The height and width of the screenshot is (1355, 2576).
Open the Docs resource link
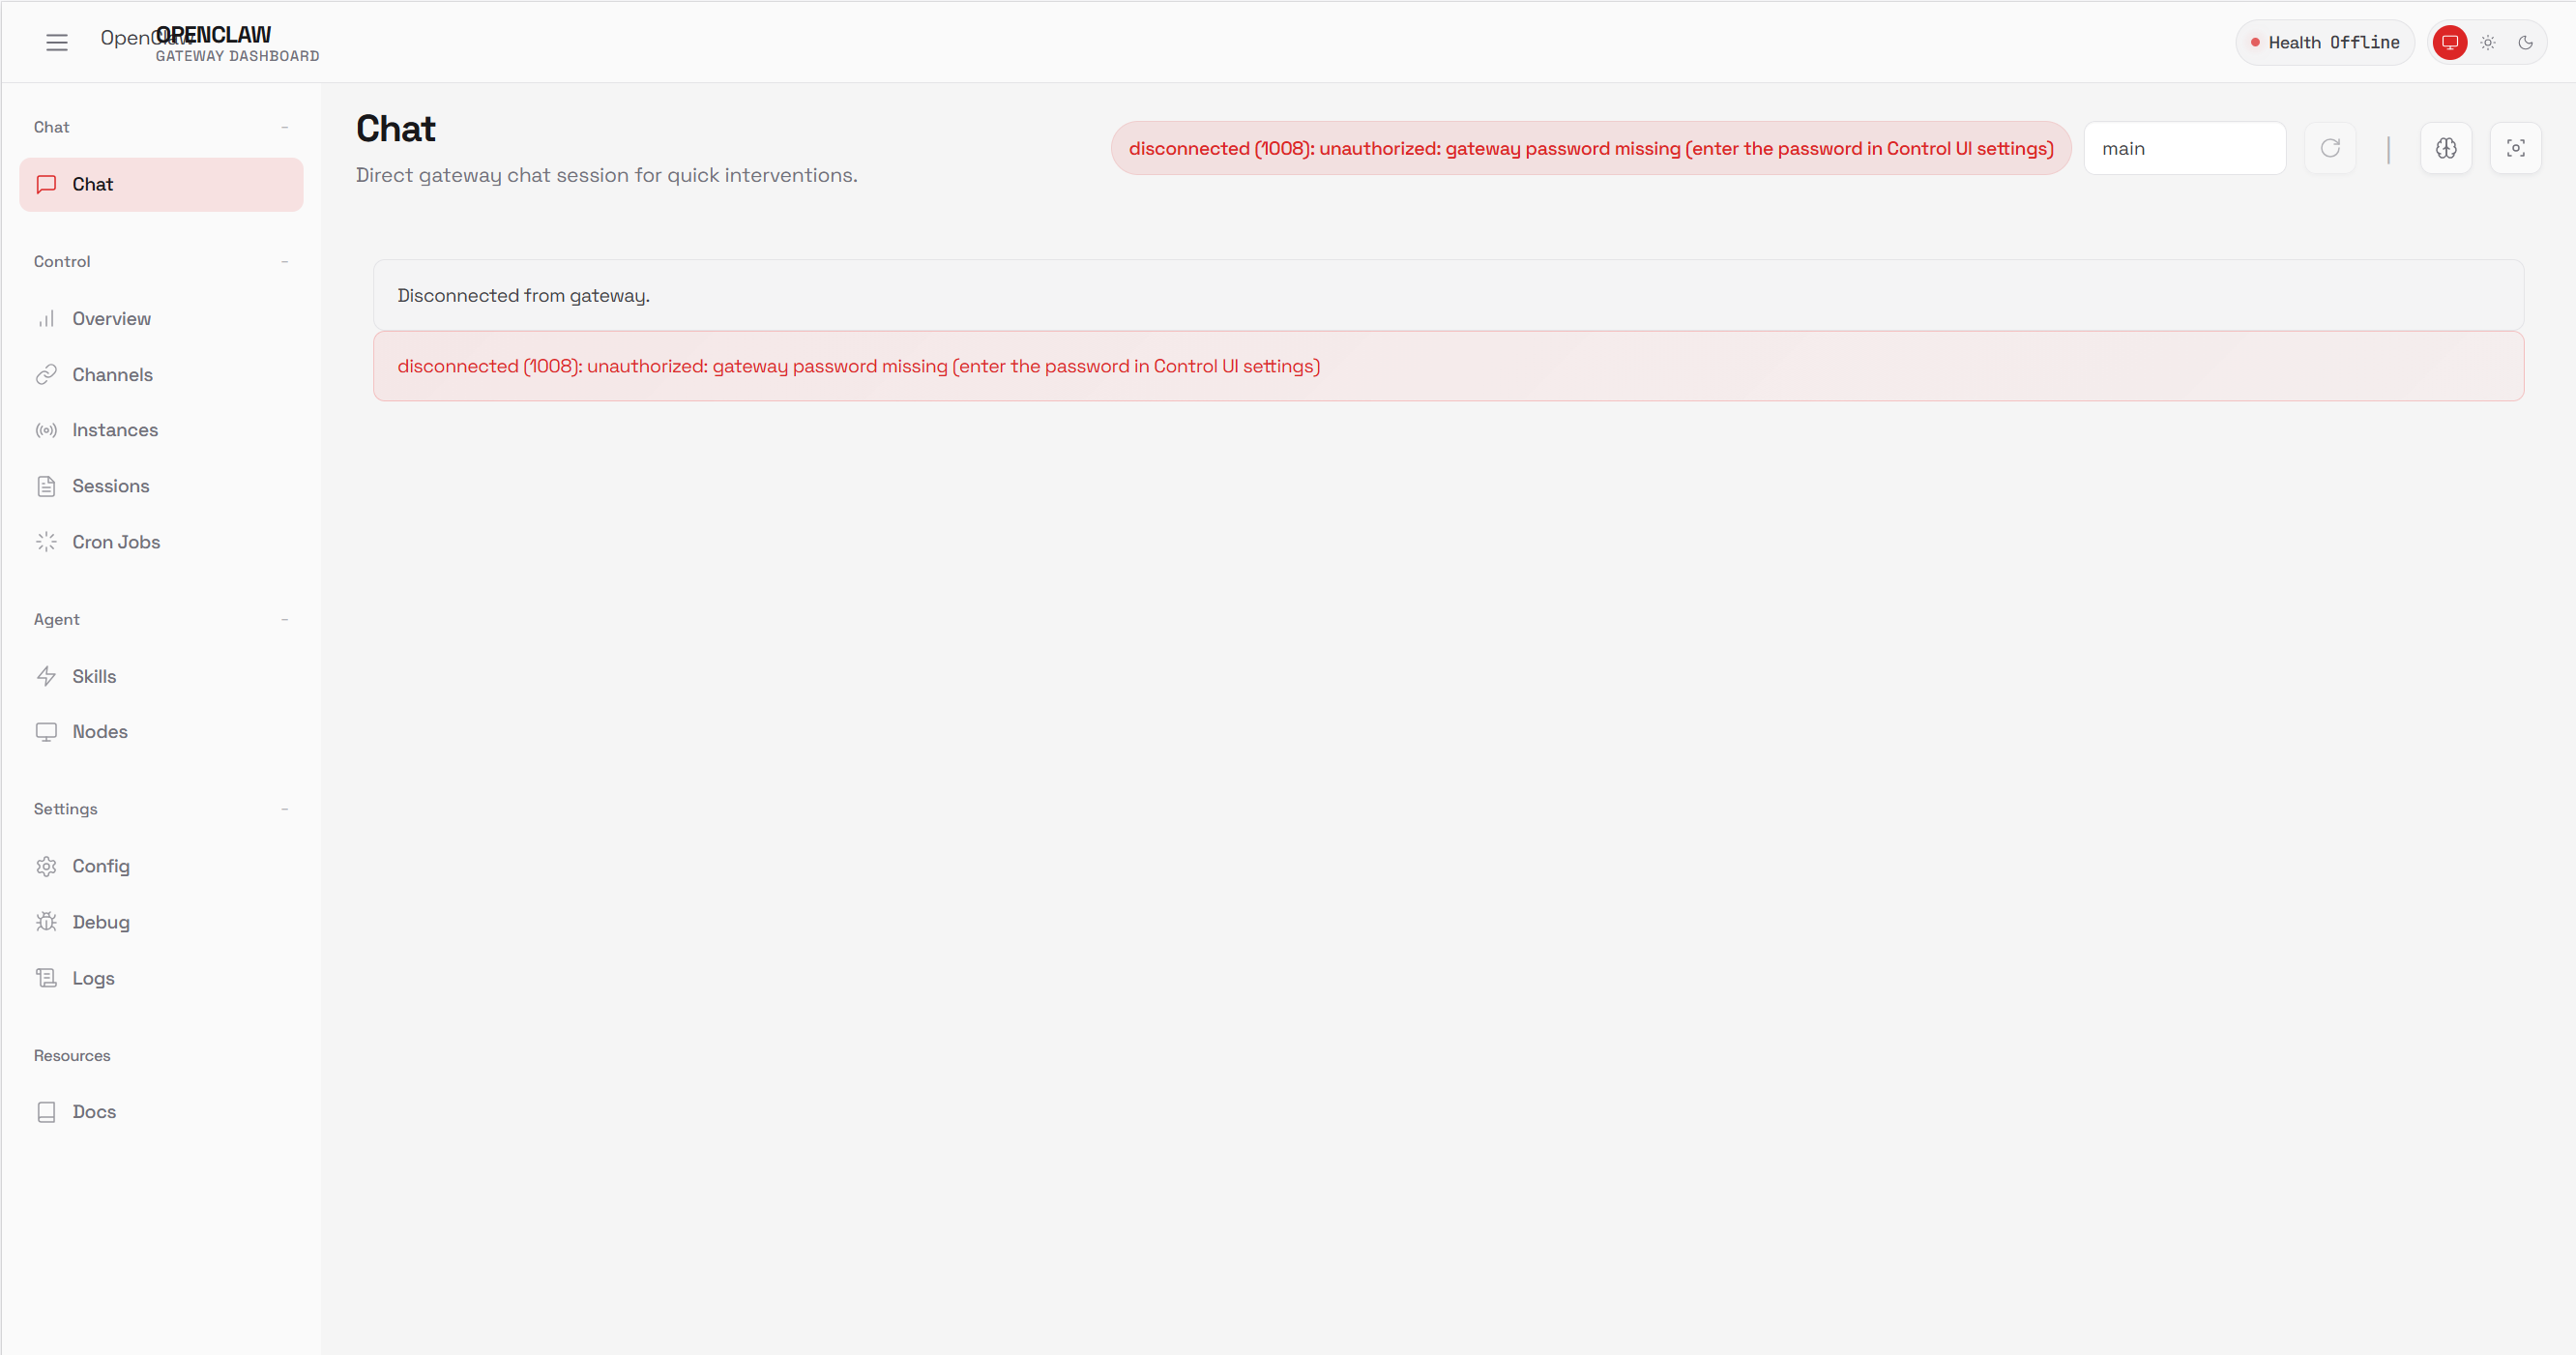click(x=94, y=1112)
